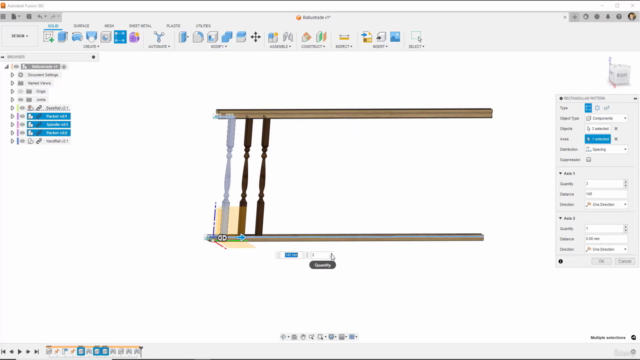Select the Create Sketch tool
The height and width of the screenshot is (360, 640).
[49, 37]
